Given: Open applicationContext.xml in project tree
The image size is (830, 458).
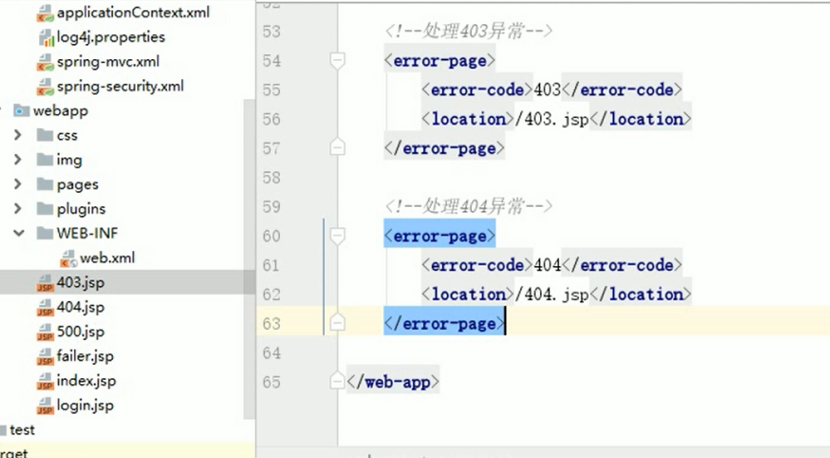Looking at the screenshot, I should [x=133, y=12].
